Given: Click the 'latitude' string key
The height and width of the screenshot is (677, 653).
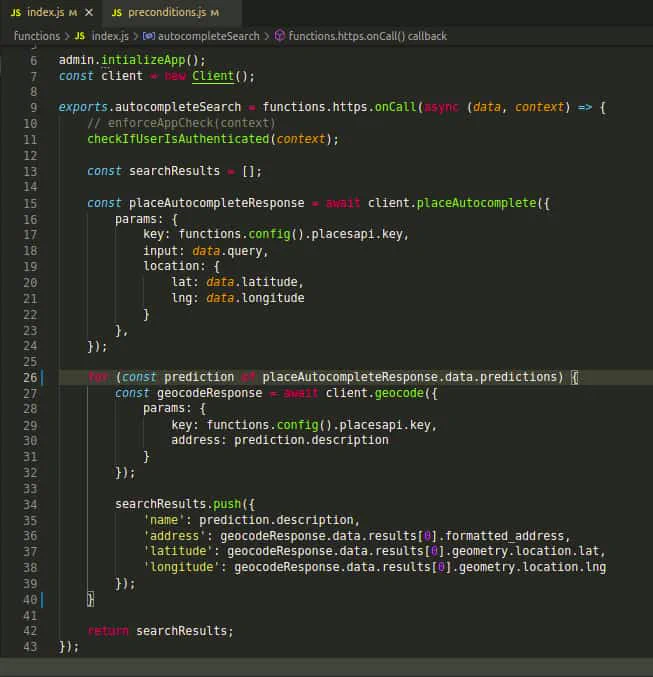Looking at the screenshot, I should pyautogui.click(x=178, y=551).
